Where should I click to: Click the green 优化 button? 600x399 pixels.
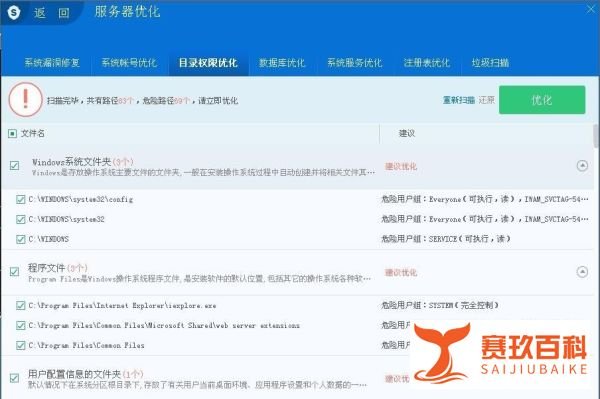(x=542, y=100)
